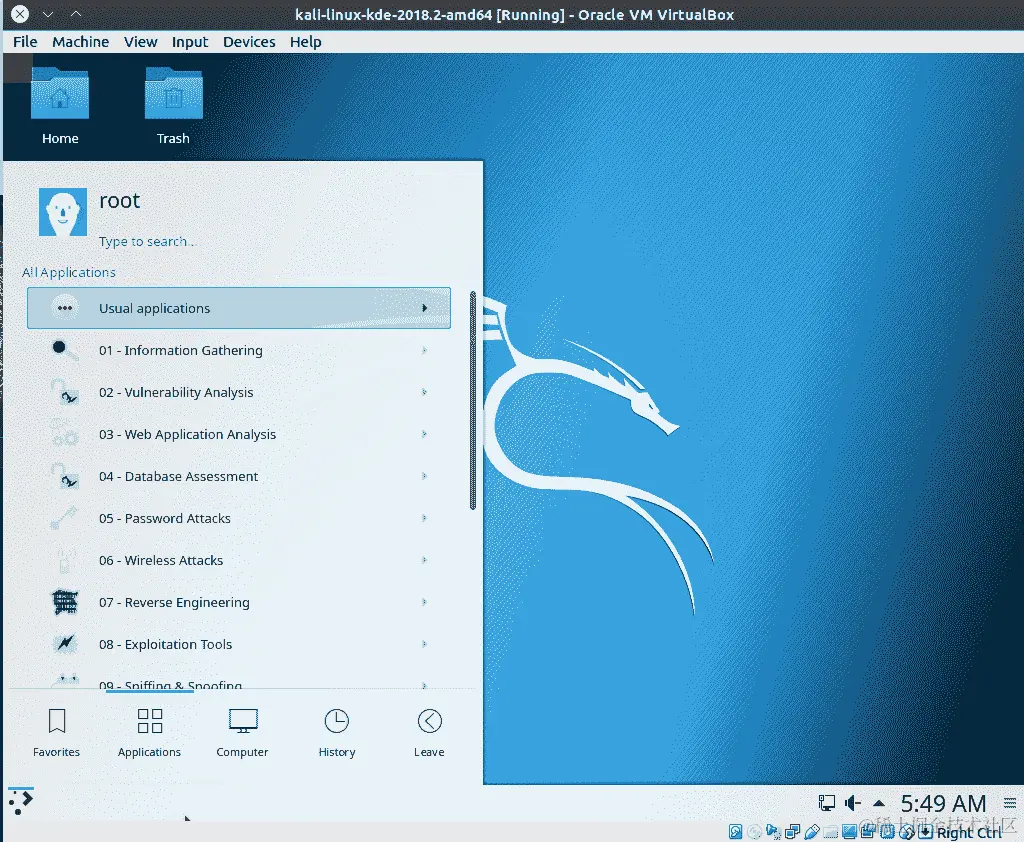
Task: Open the audio volume tray icon
Action: click(x=852, y=803)
